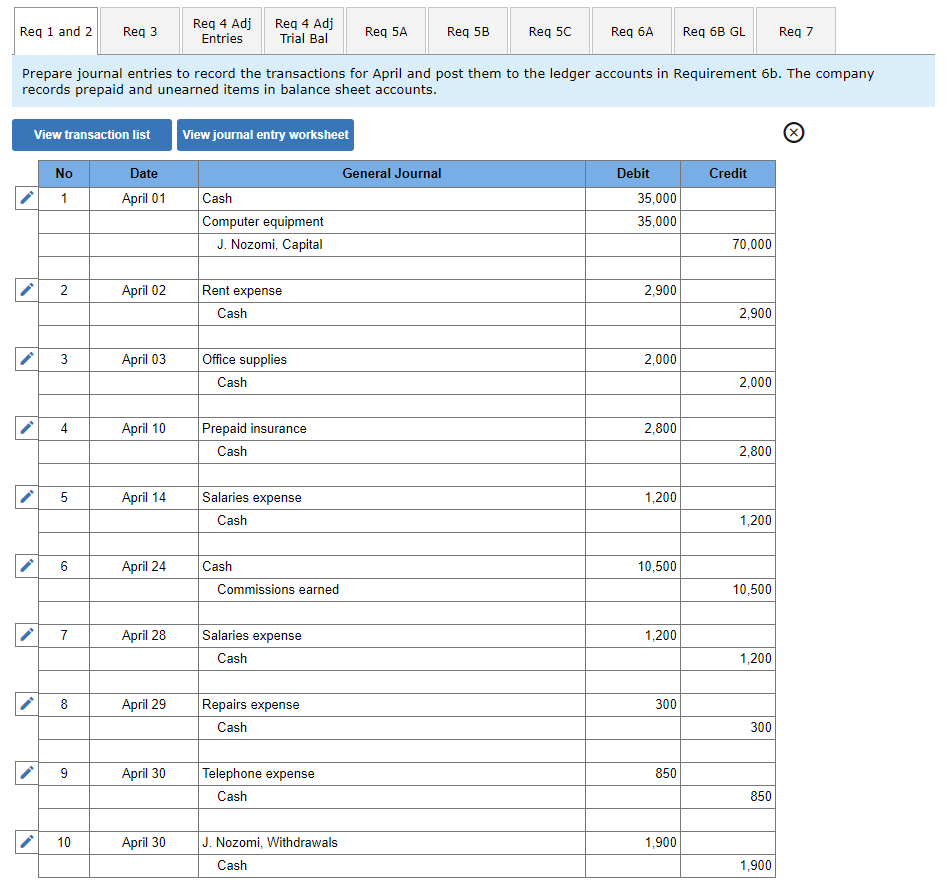This screenshot has width=947, height=887.
Task: Click the 850 credit amount
Action: (728, 796)
